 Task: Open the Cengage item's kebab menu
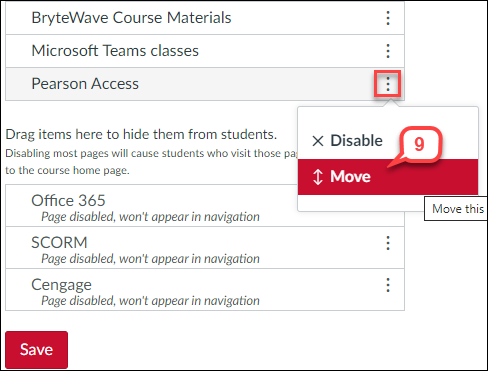coord(388,285)
